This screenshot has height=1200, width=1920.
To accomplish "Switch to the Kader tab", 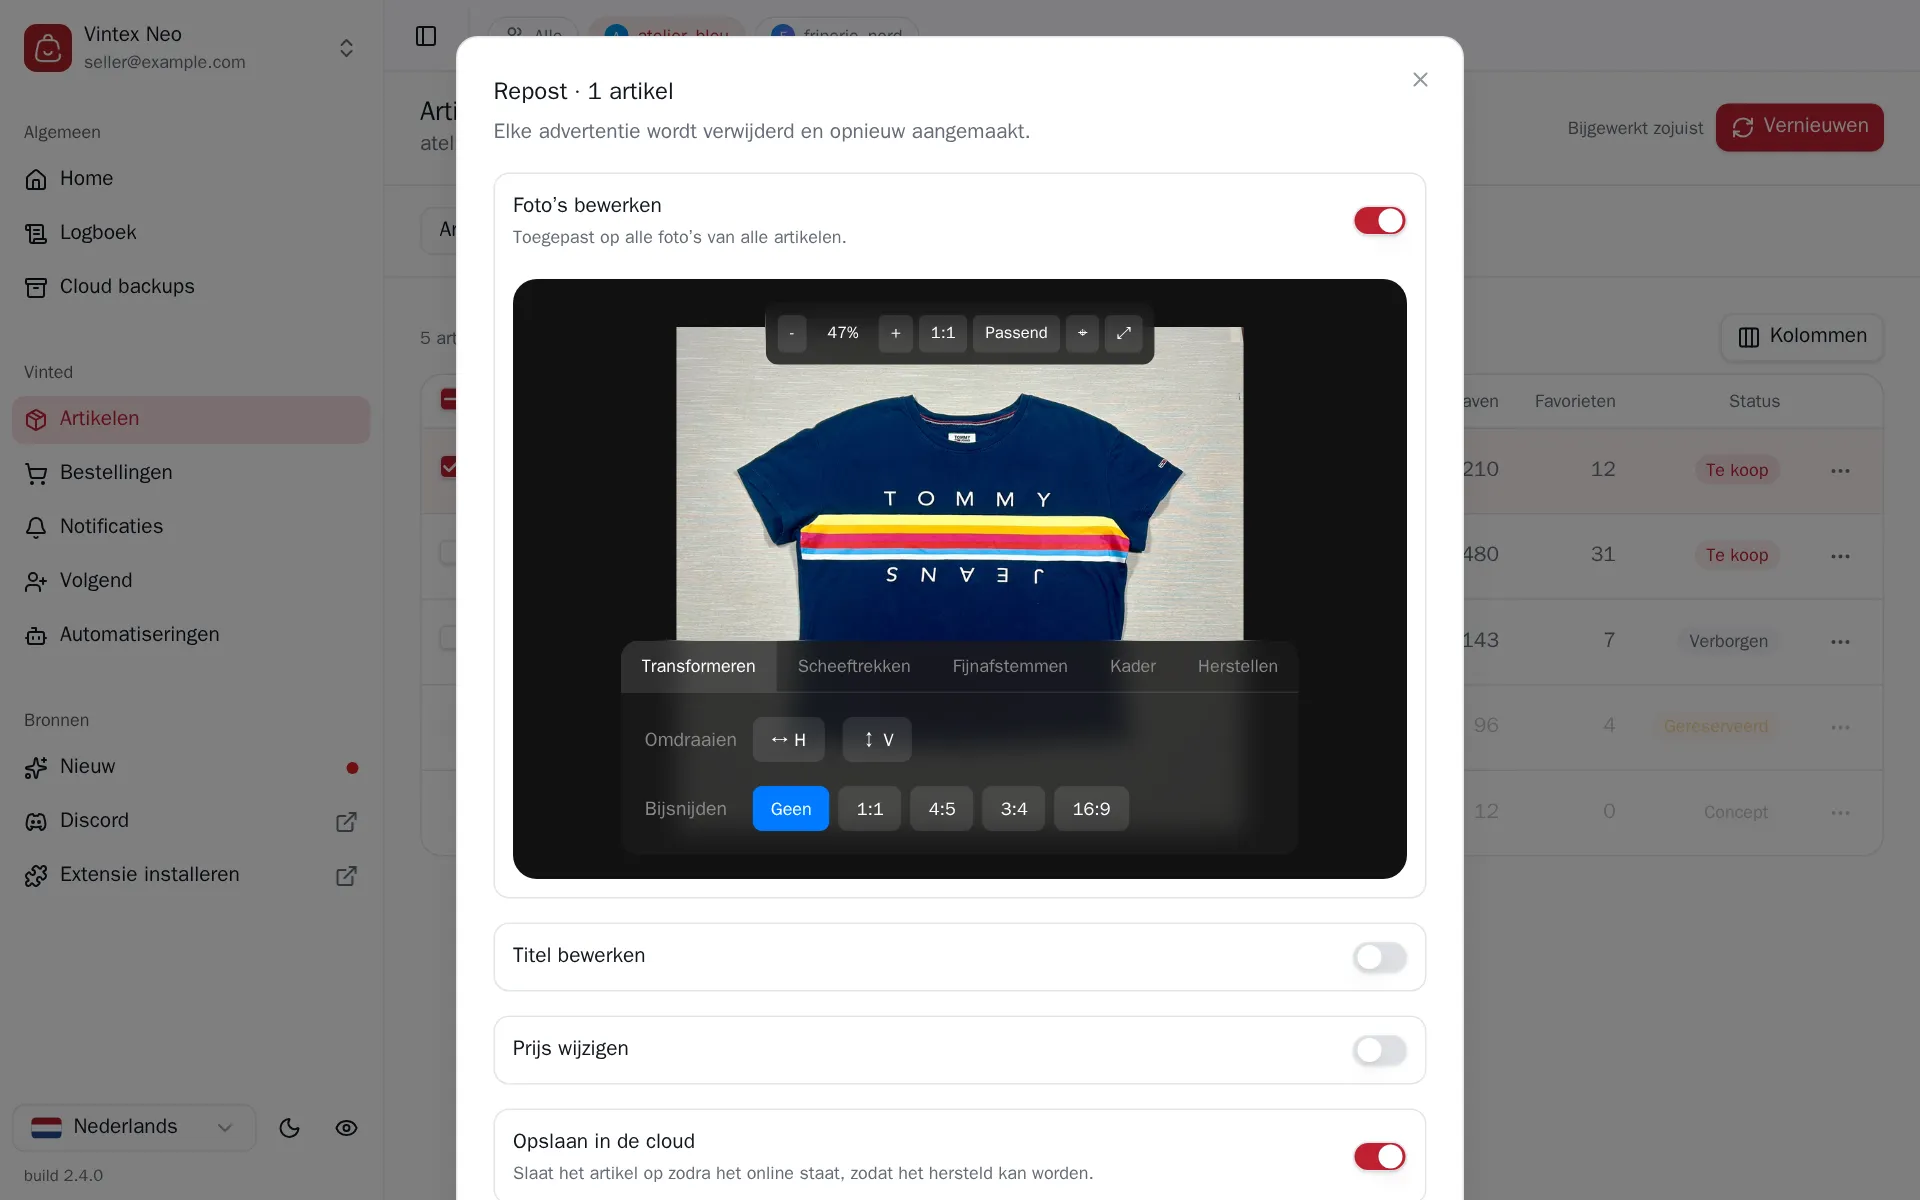I will [x=1133, y=666].
